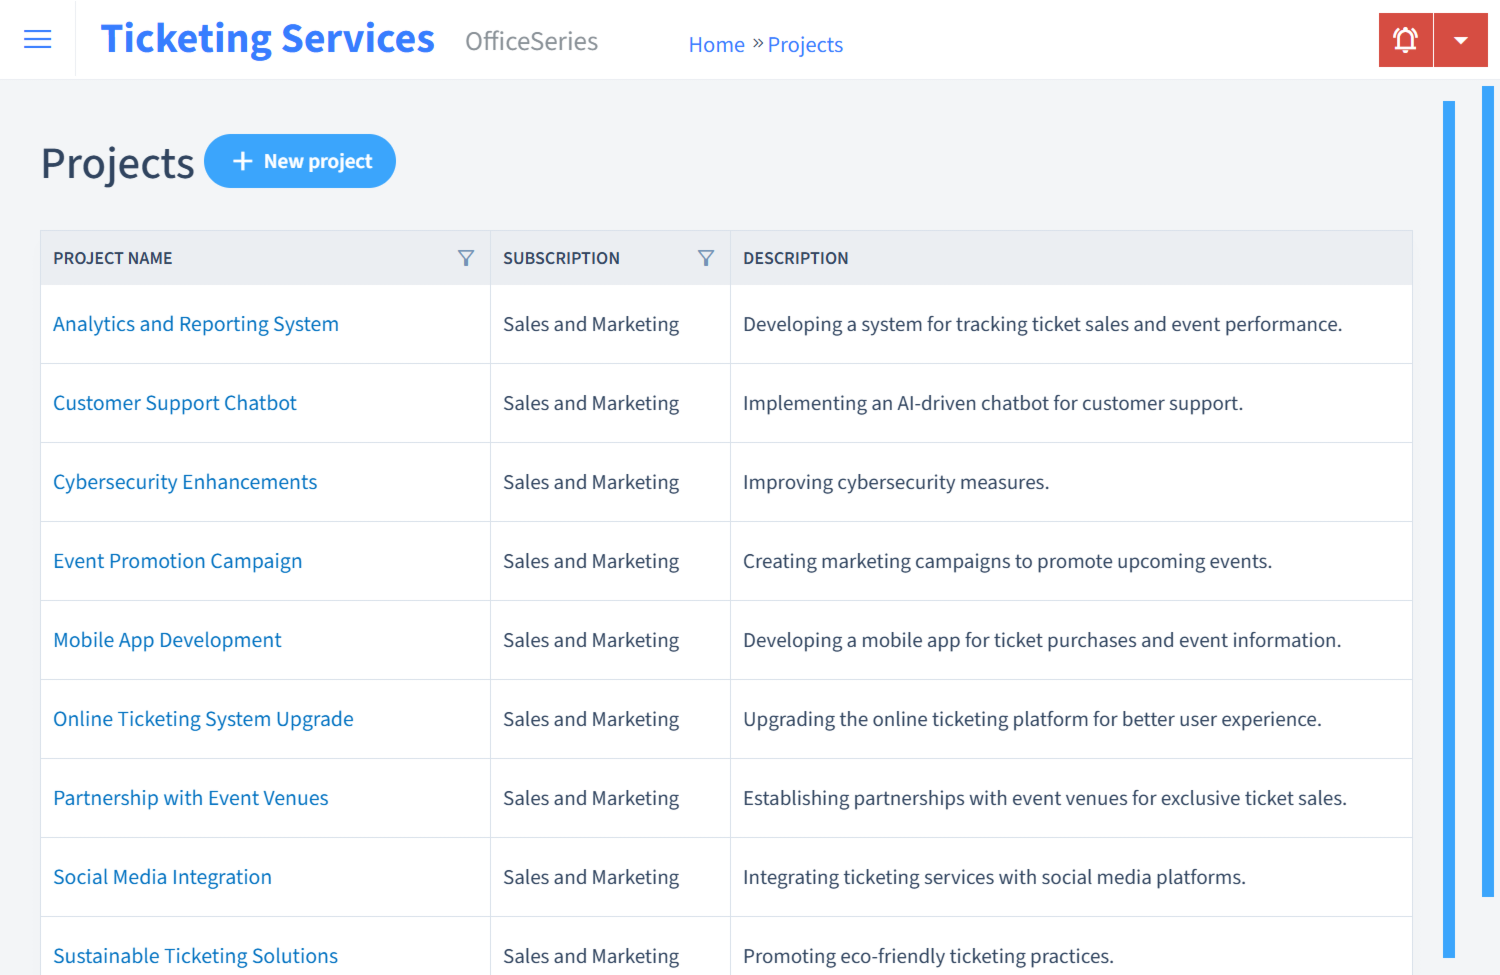The height and width of the screenshot is (975, 1500).
Task: Expand the dropdown beside the bell icon
Action: pos(1460,39)
